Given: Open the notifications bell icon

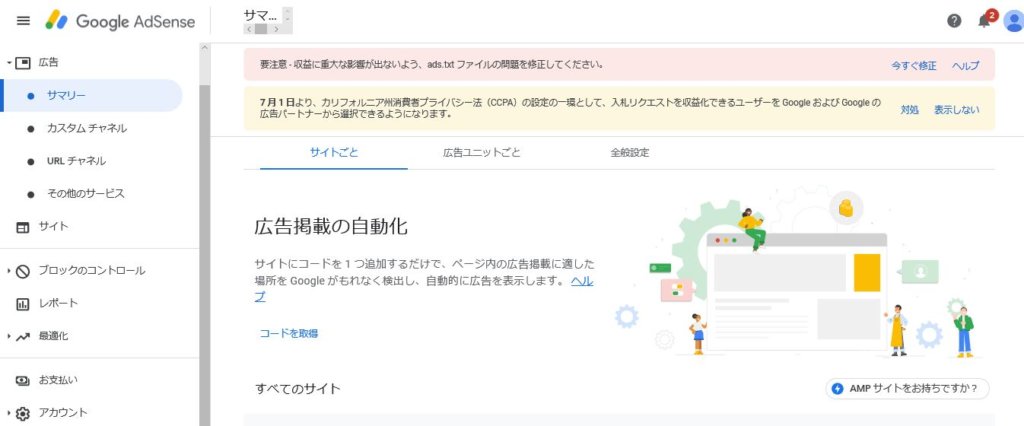Looking at the screenshot, I should coord(985,21).
